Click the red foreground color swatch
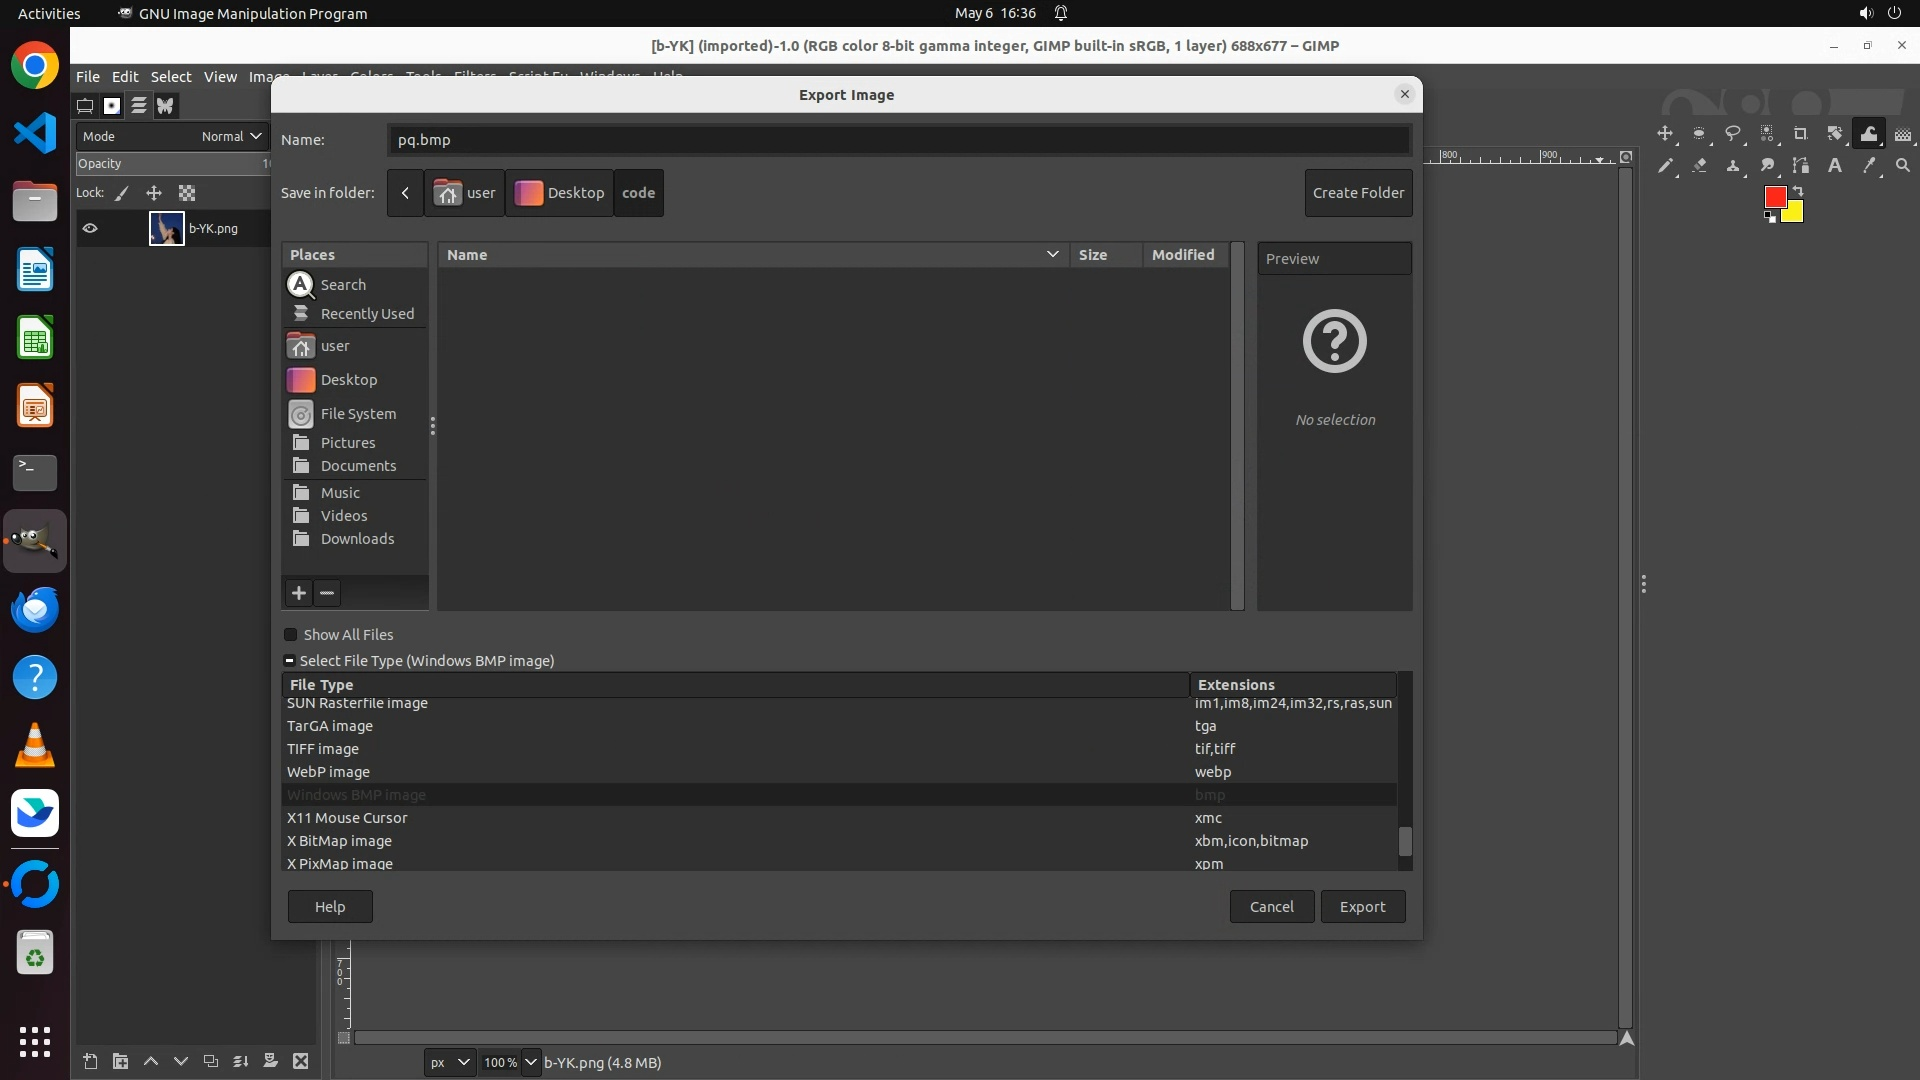1920x1080 pixels. 1774,197
